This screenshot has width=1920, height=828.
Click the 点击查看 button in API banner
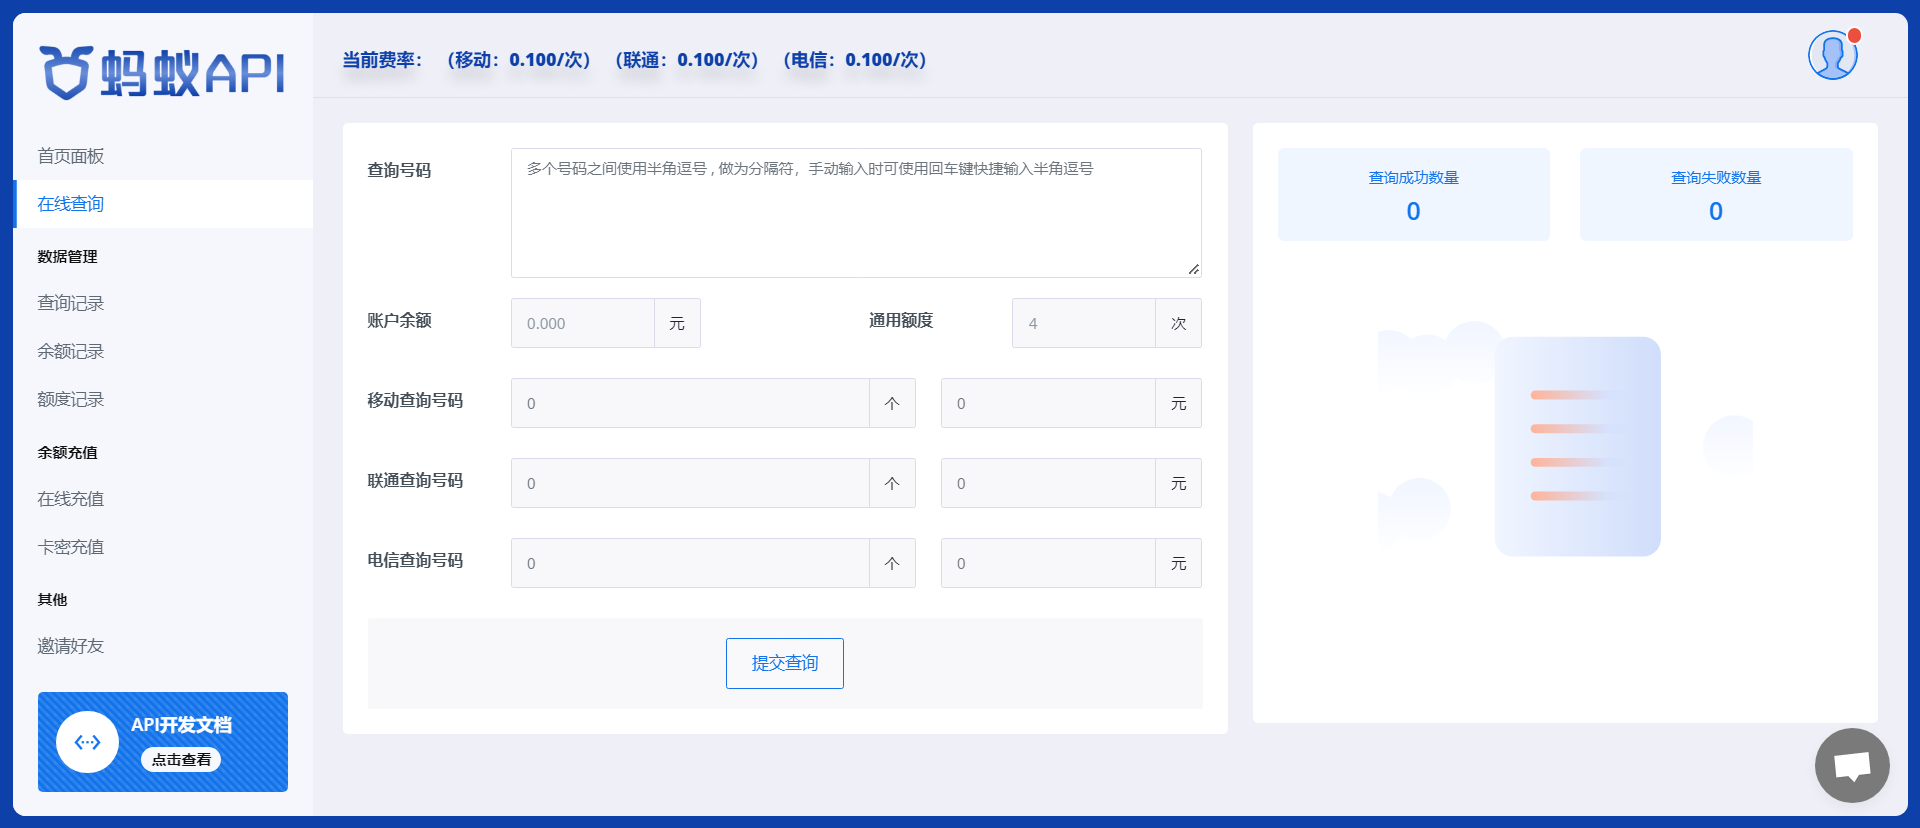coord(181,760)
